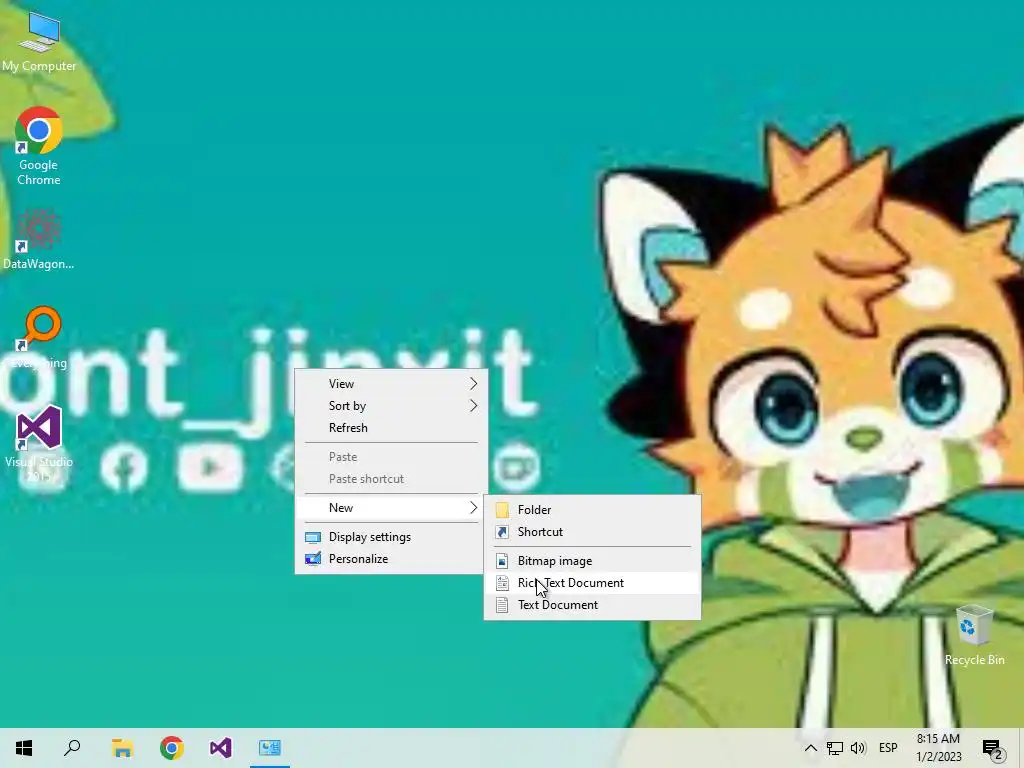
Task: Open the New submenu entry
Action: tap(391, 507)
